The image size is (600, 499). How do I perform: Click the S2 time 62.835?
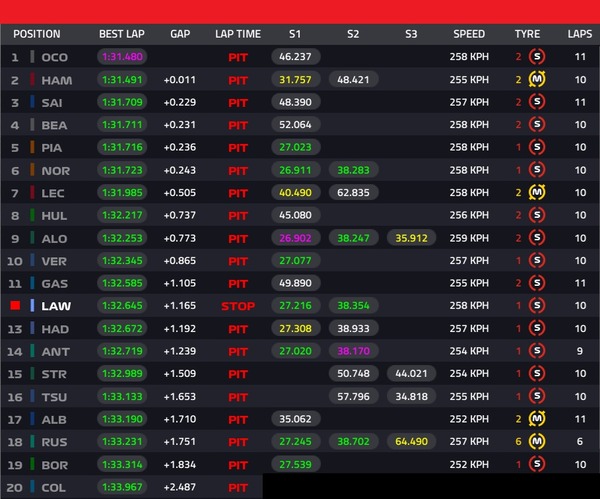coord(353,192)
